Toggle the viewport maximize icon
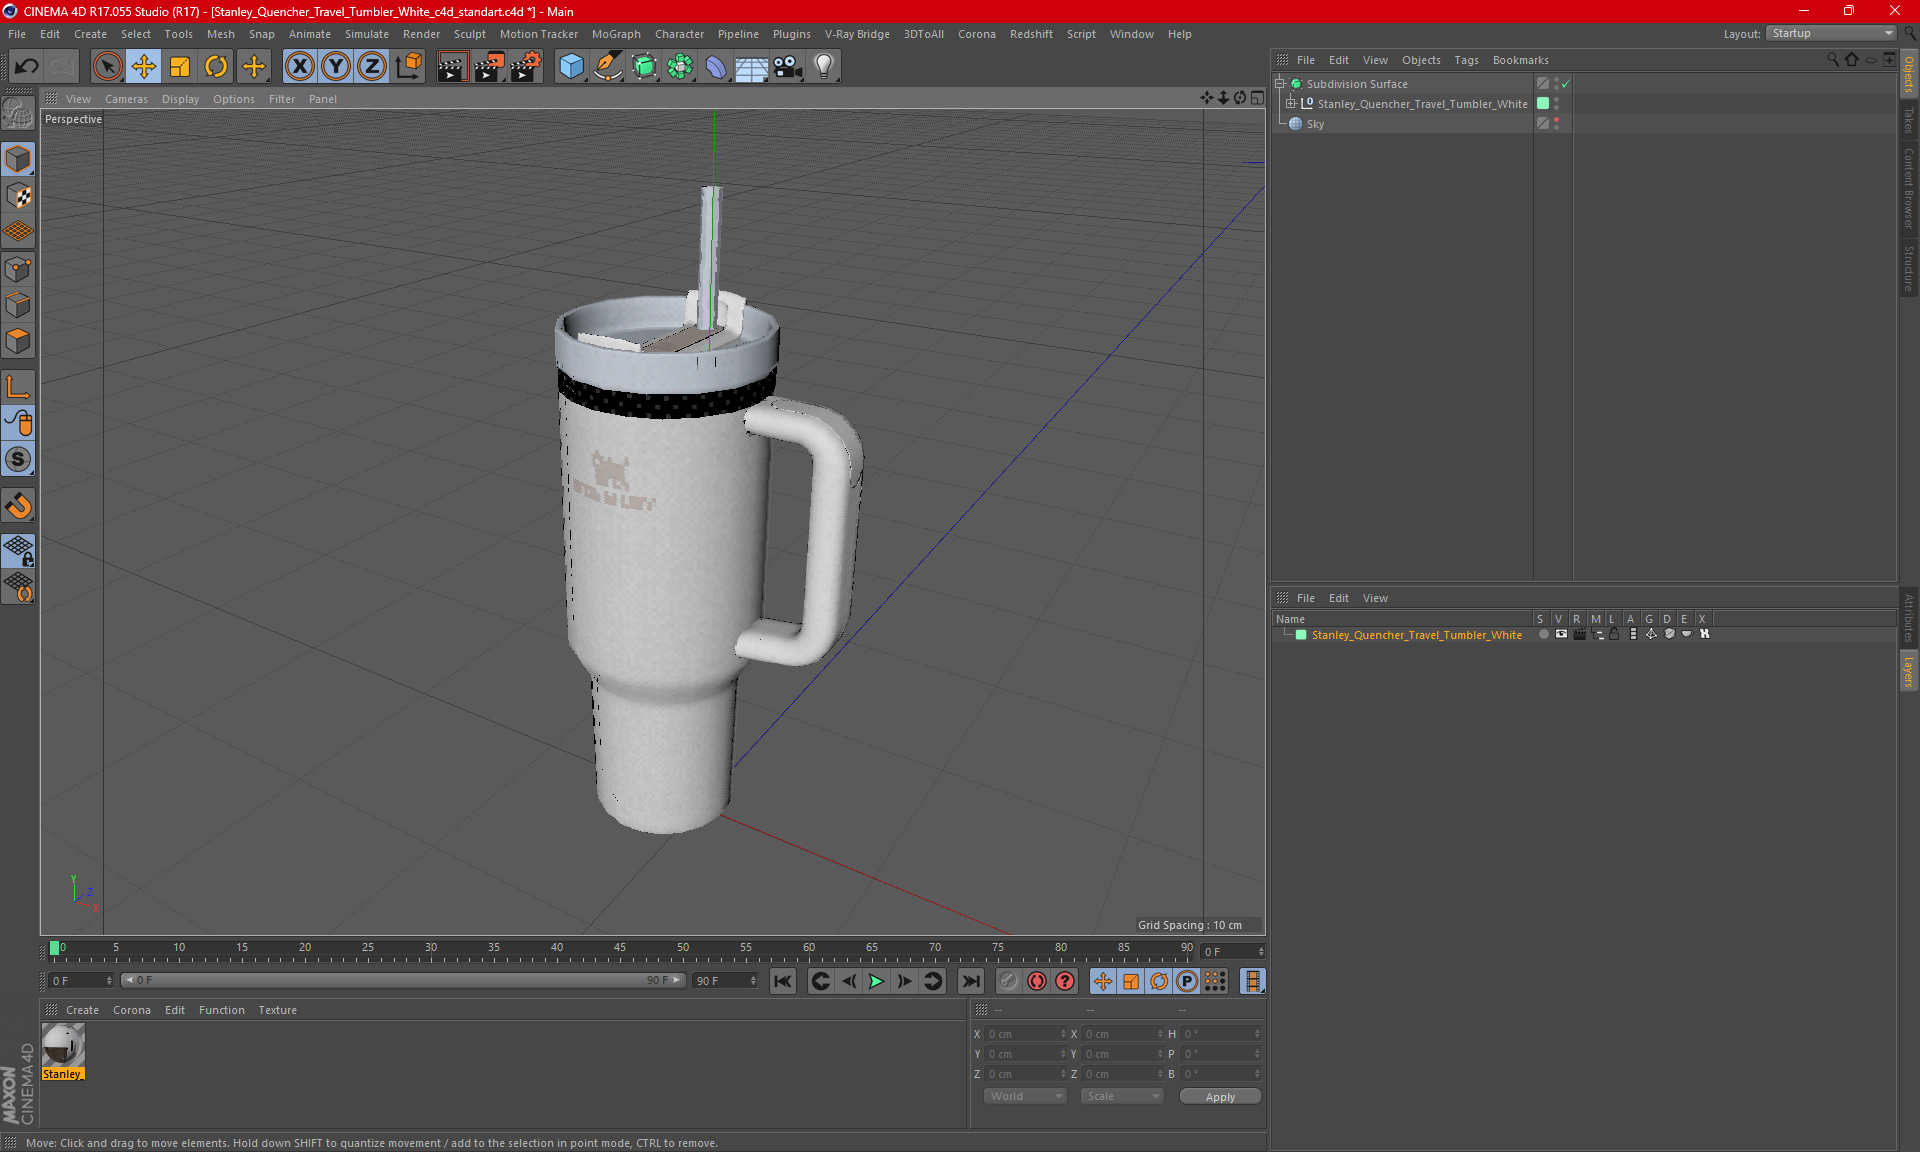This screenshot has height=1152, width=1920. pyautogui.click(x=1257, y=98)
